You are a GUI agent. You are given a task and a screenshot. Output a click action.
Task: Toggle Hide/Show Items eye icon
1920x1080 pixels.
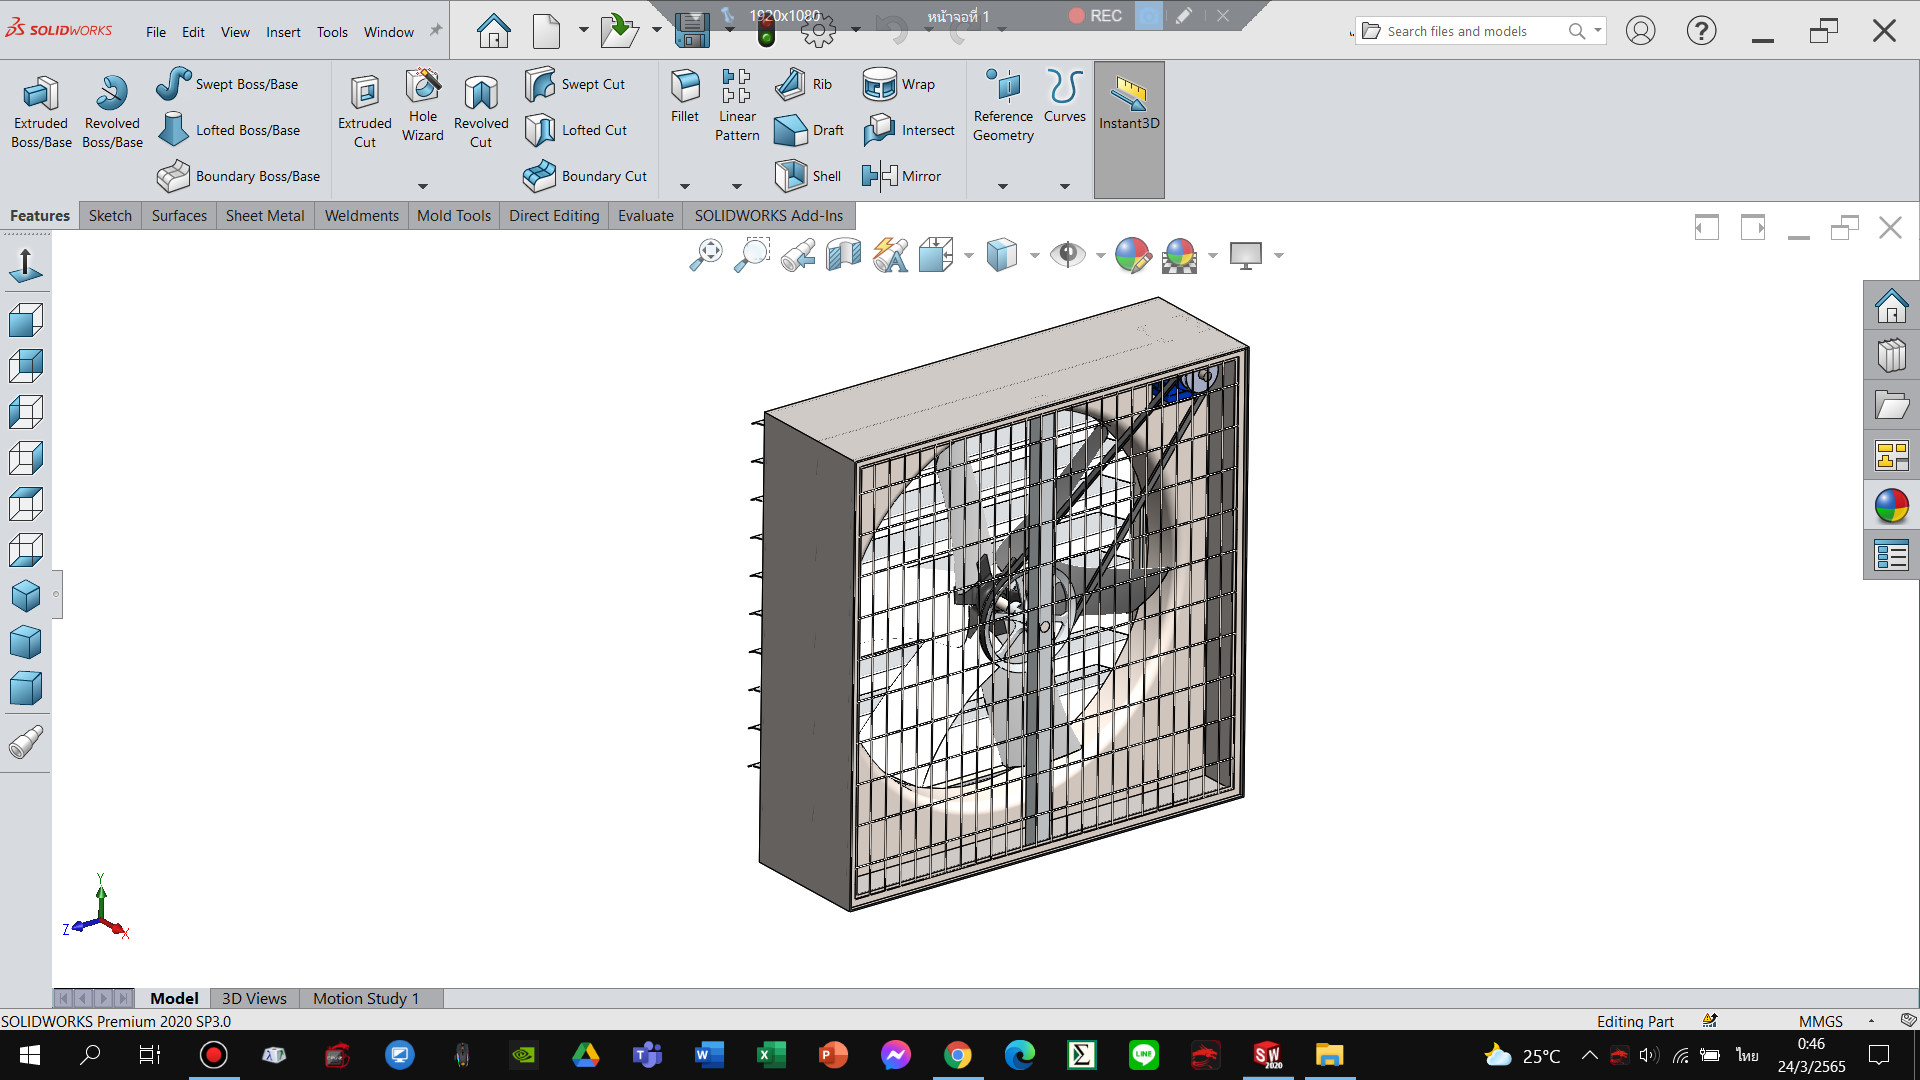click(1067, 255)
